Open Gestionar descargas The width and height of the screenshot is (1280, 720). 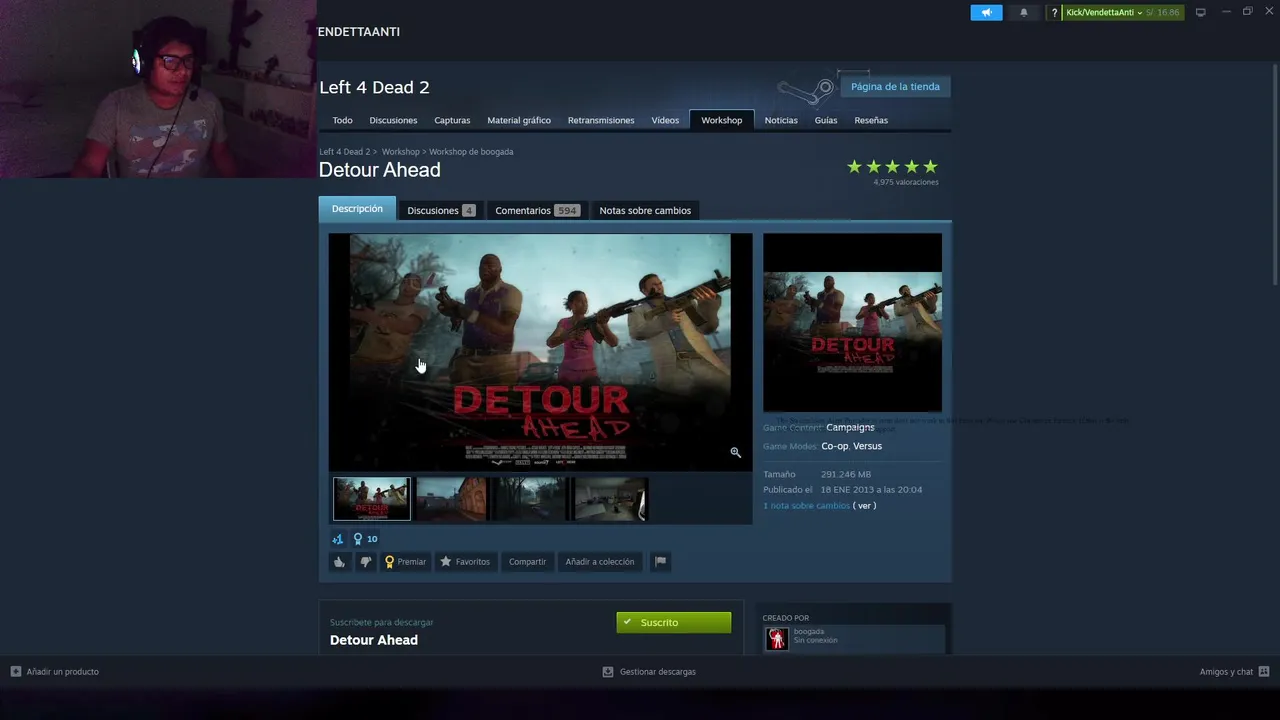pos(657,672)
